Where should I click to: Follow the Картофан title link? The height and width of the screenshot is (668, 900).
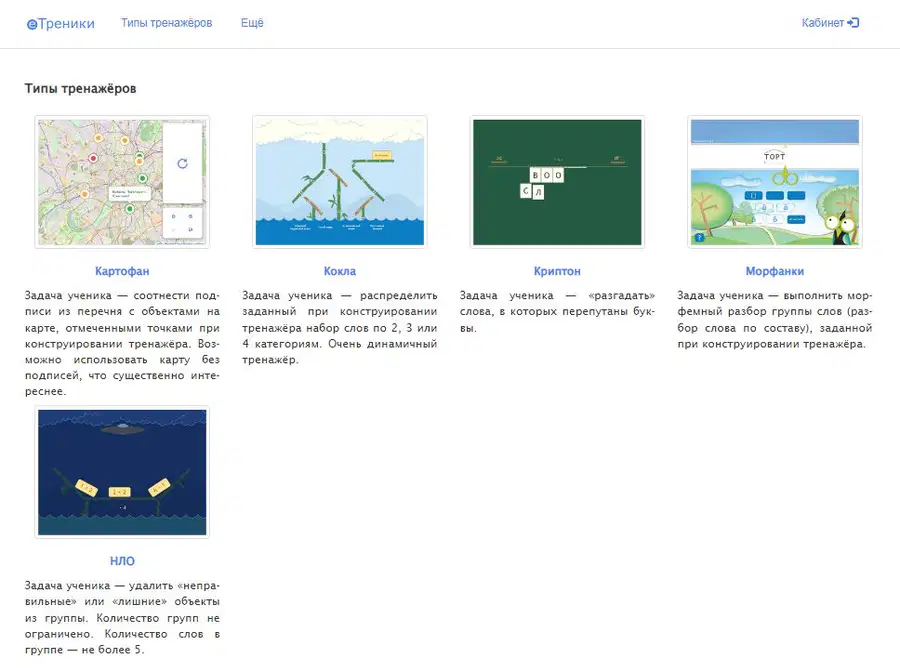click(122, 271)
